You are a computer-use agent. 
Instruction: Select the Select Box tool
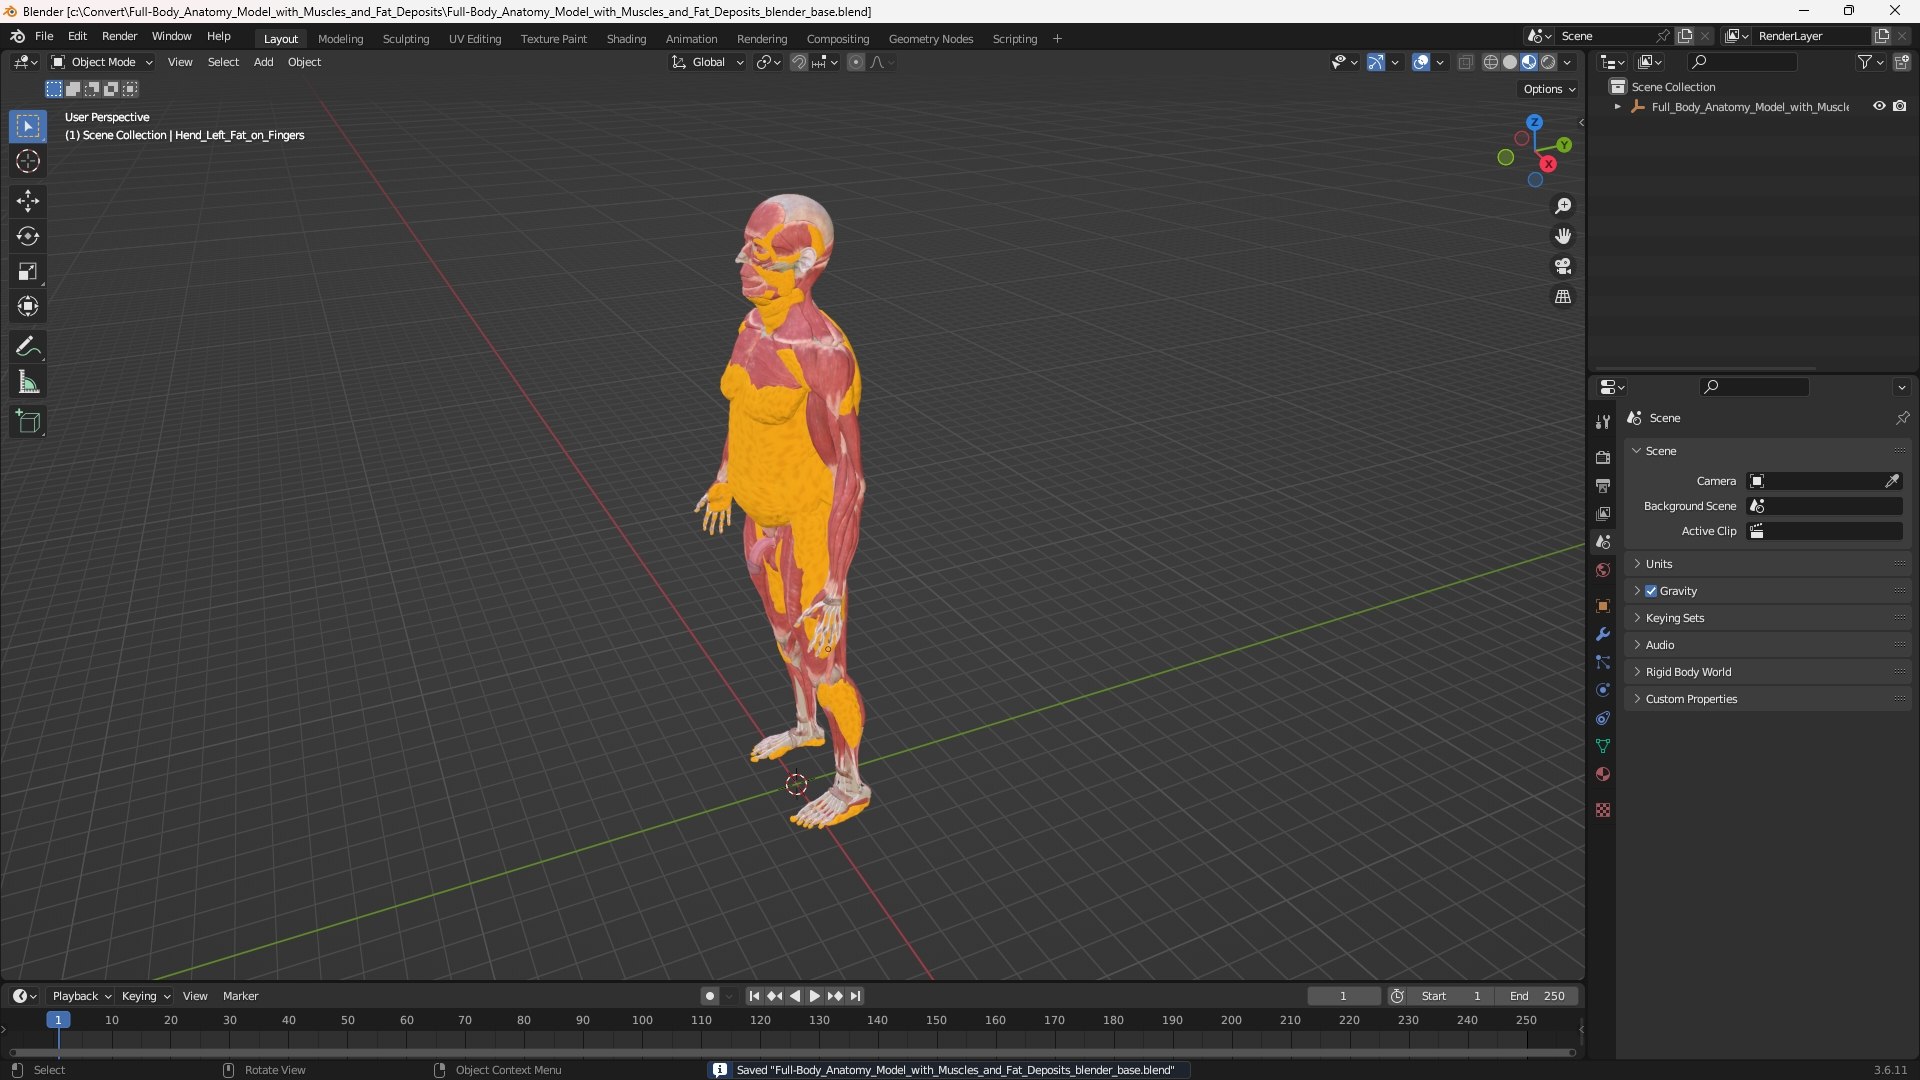pyautogui.click(x=28, y=126)
